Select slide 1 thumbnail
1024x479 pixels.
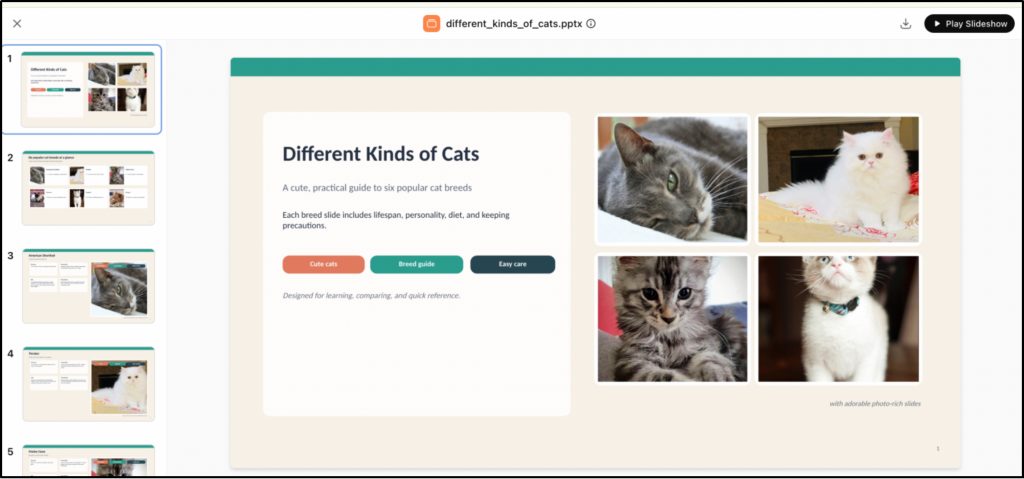coord(88,90)
